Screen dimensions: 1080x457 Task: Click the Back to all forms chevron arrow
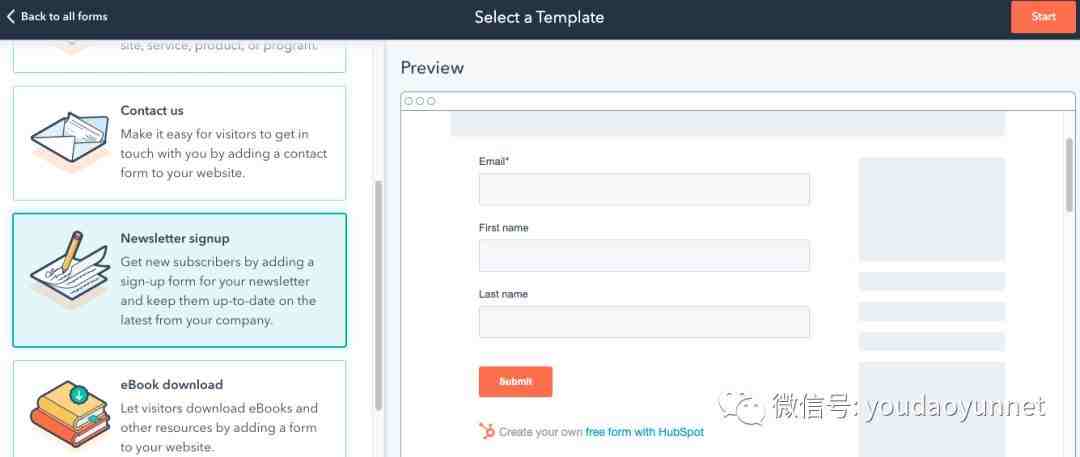point(10,16)
